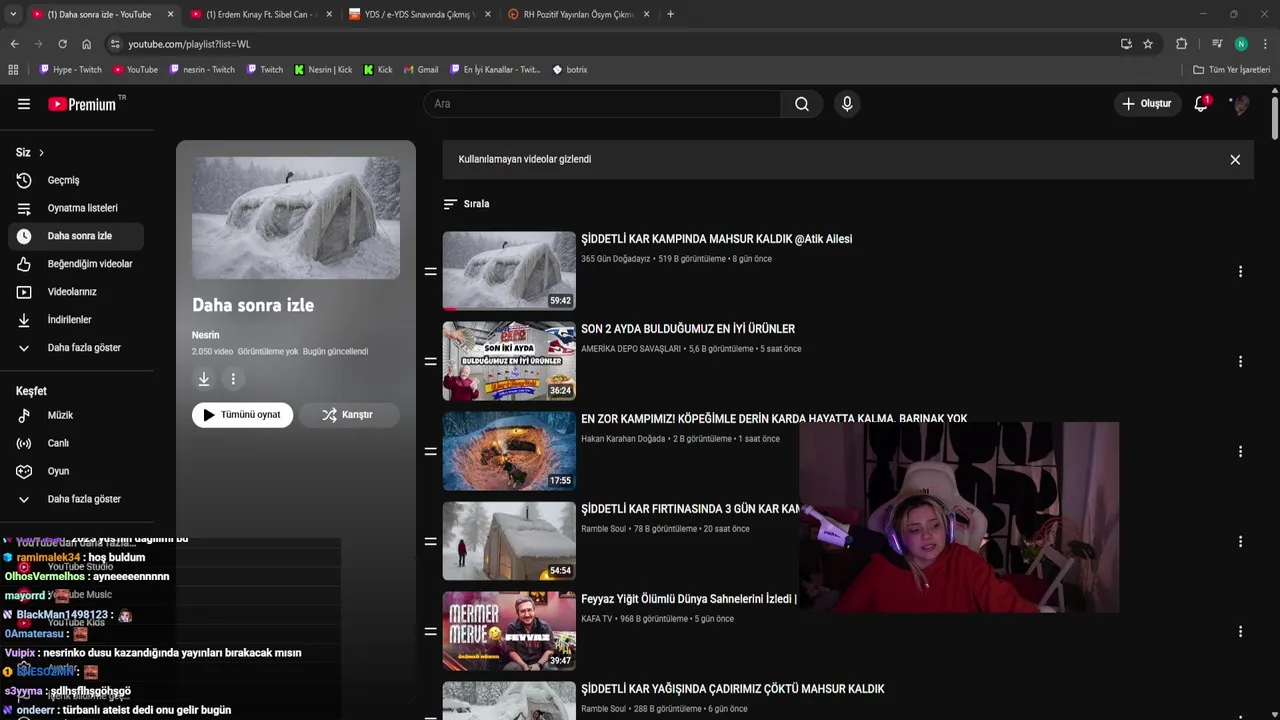Screen dimensions: 1280x720
Task: Expand the Siz section chevron
Action: point(41,153)
